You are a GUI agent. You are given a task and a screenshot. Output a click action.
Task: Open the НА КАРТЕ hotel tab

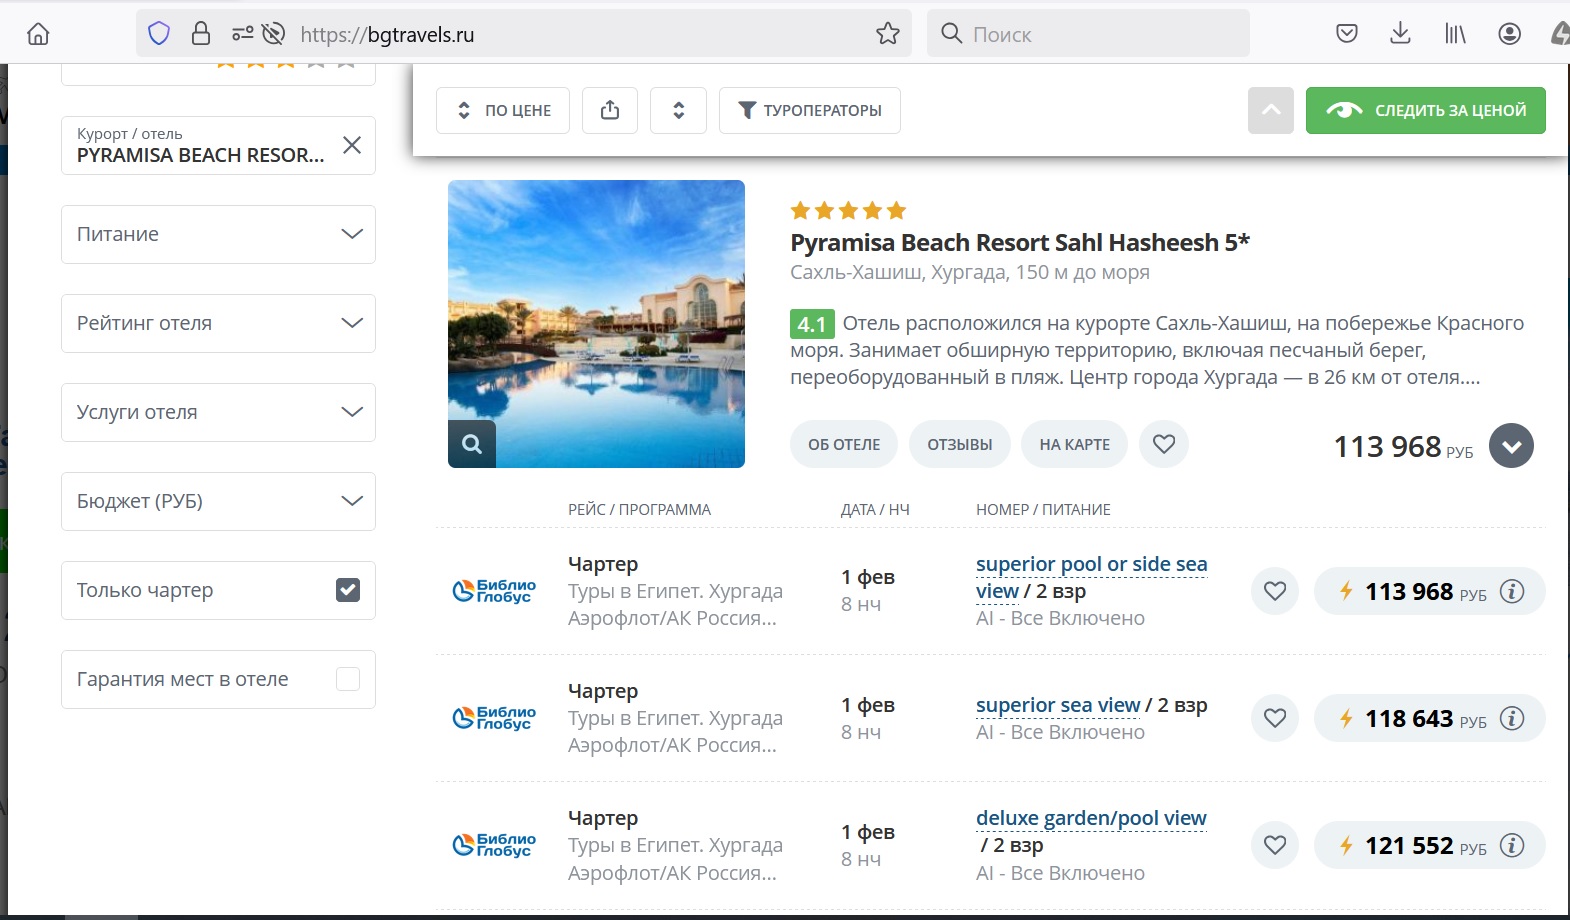point(1074,444)
